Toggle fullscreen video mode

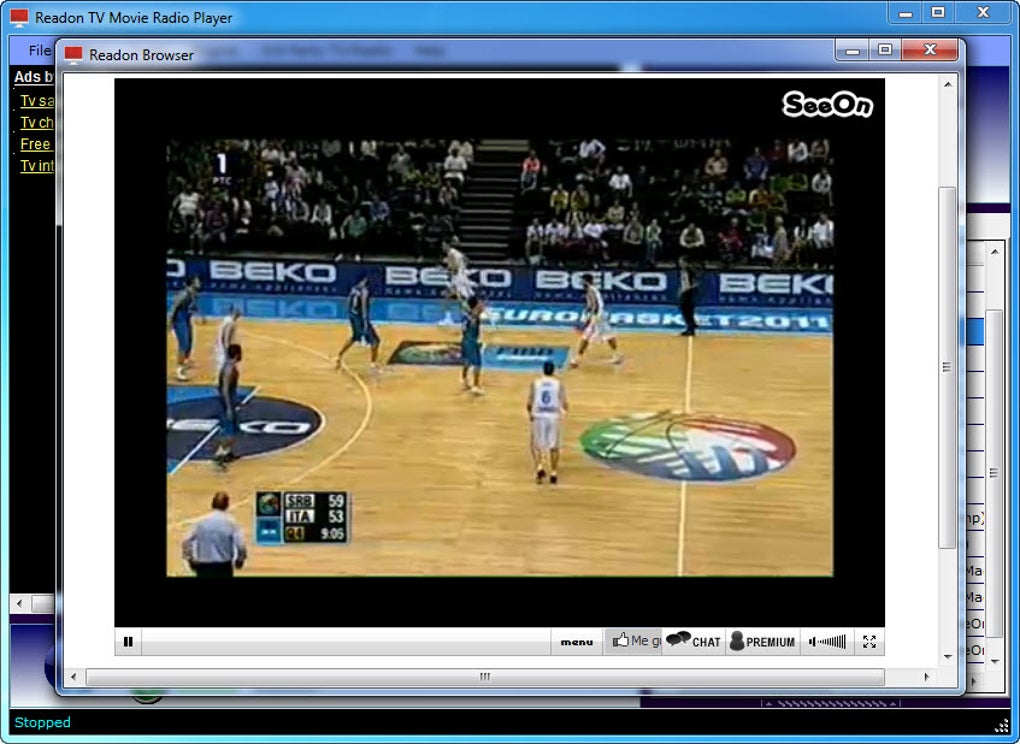869,642
